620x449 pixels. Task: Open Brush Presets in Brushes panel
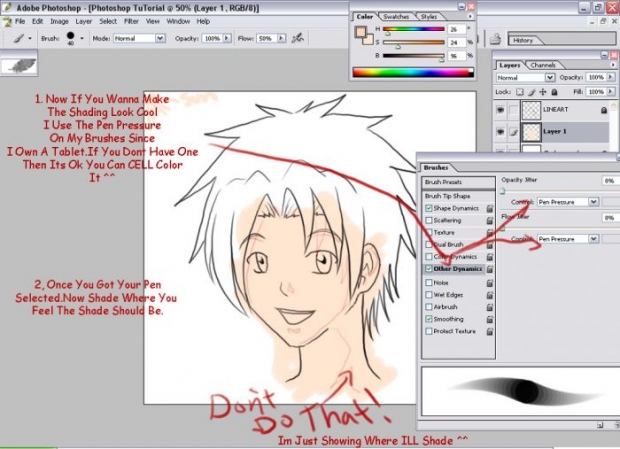point(458,182)
